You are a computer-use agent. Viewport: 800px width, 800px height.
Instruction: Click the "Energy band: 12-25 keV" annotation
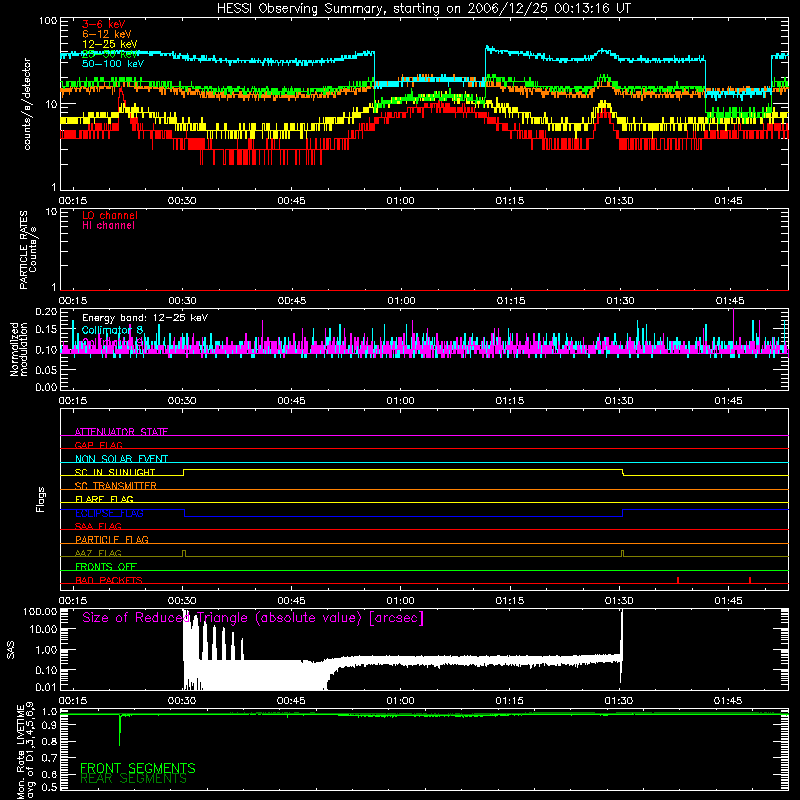145,318
